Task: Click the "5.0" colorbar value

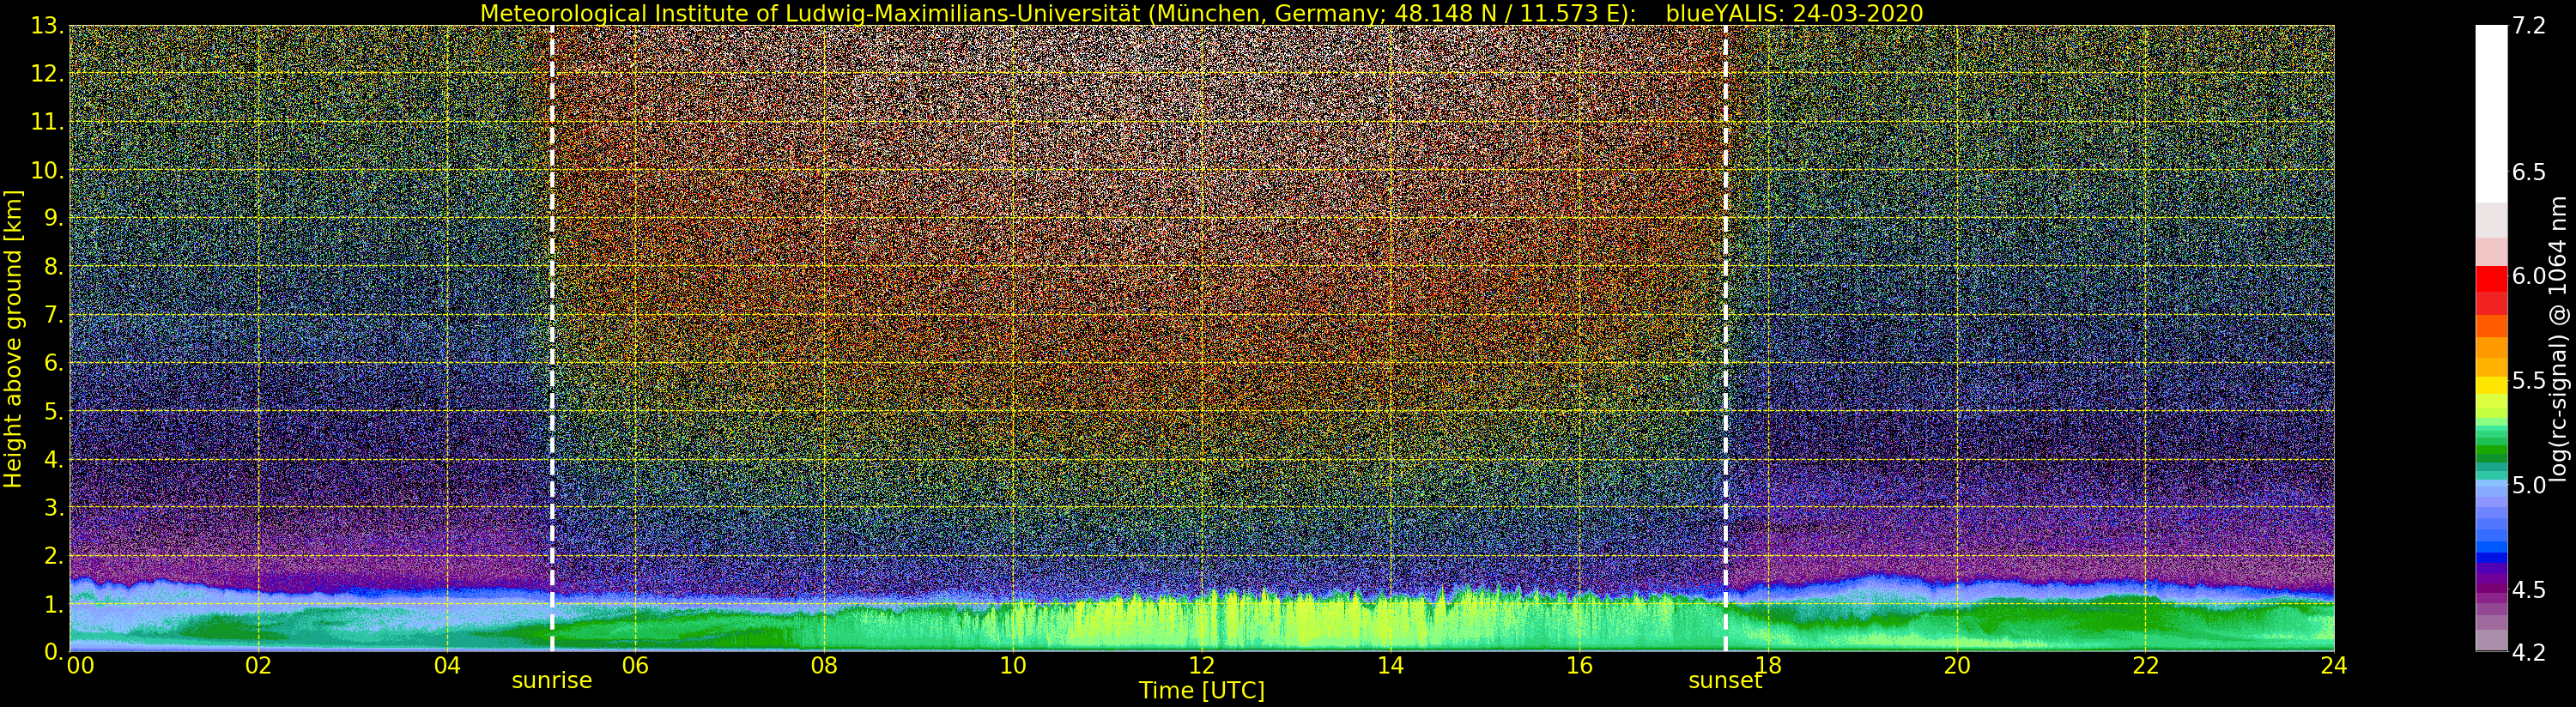Action: [x=2529, y=485]
